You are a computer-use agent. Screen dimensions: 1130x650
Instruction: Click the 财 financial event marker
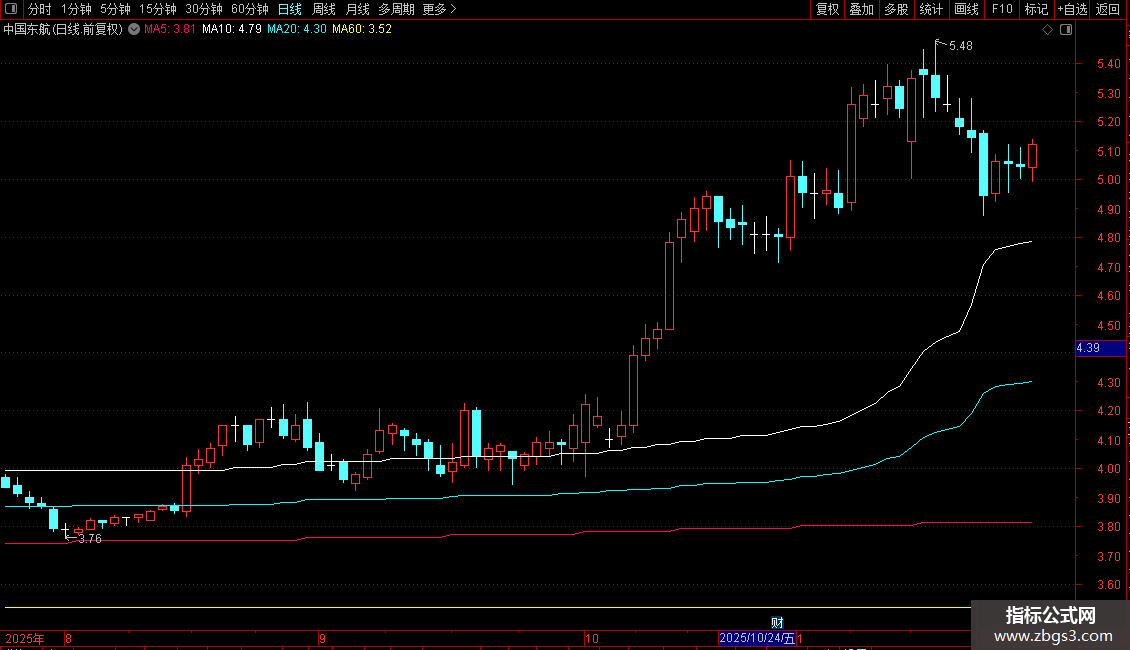(x=777, y=623)
